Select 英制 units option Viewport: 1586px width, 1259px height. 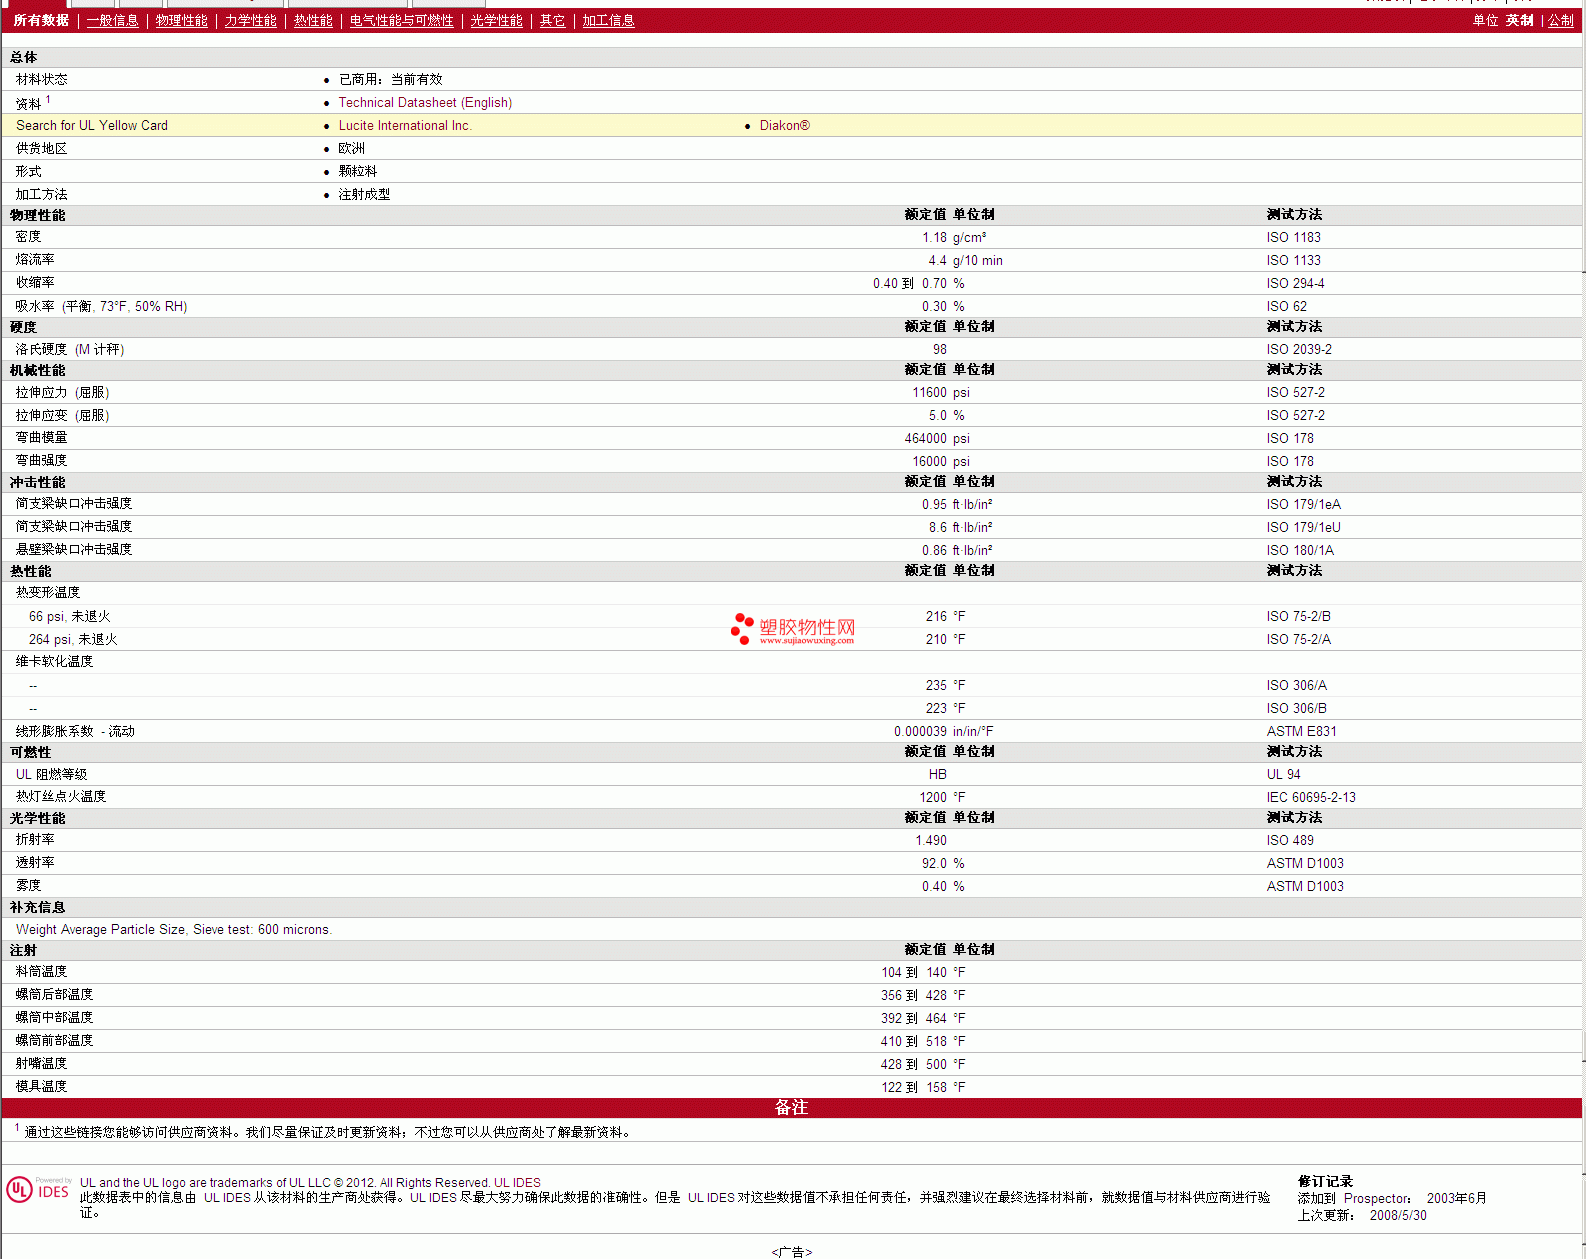pyautogui.click(x=1519, y=21)
